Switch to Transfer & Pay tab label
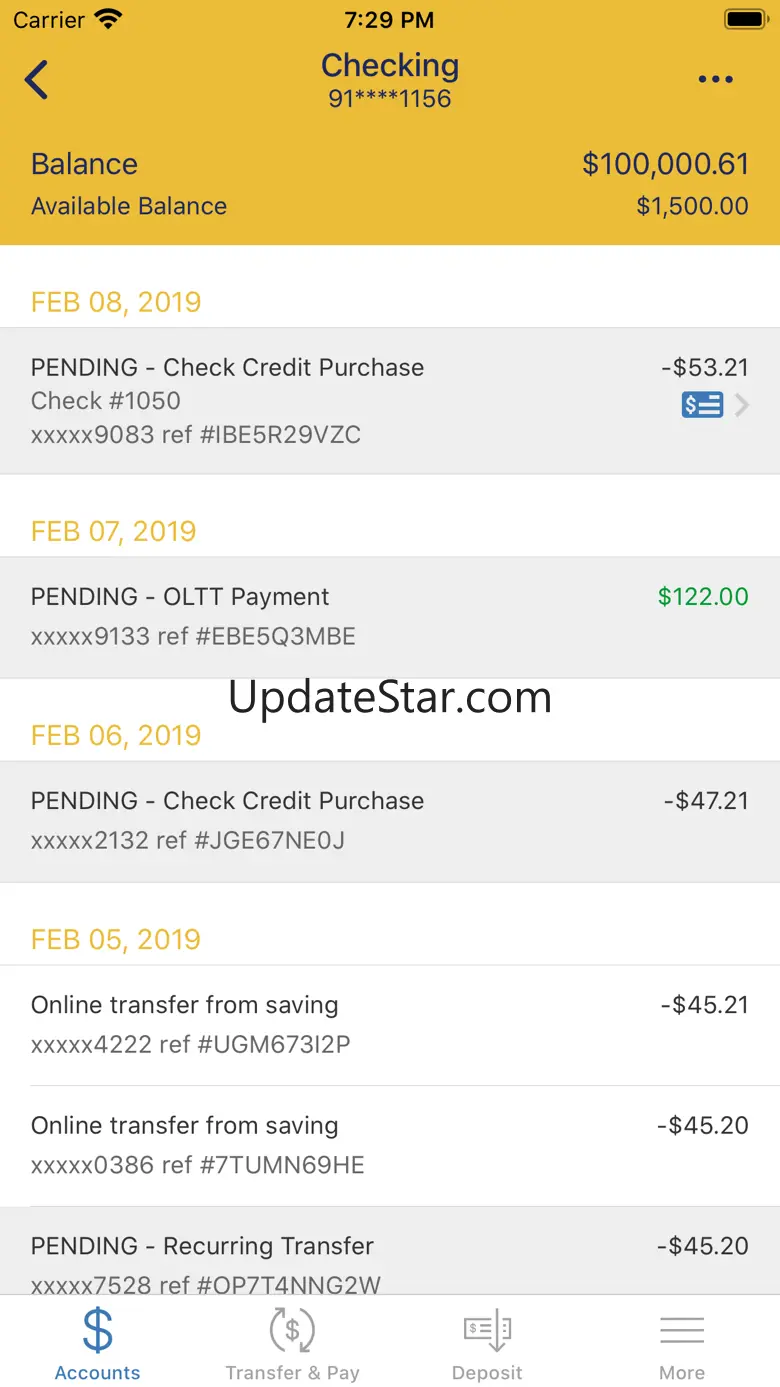 [292, 1373]
